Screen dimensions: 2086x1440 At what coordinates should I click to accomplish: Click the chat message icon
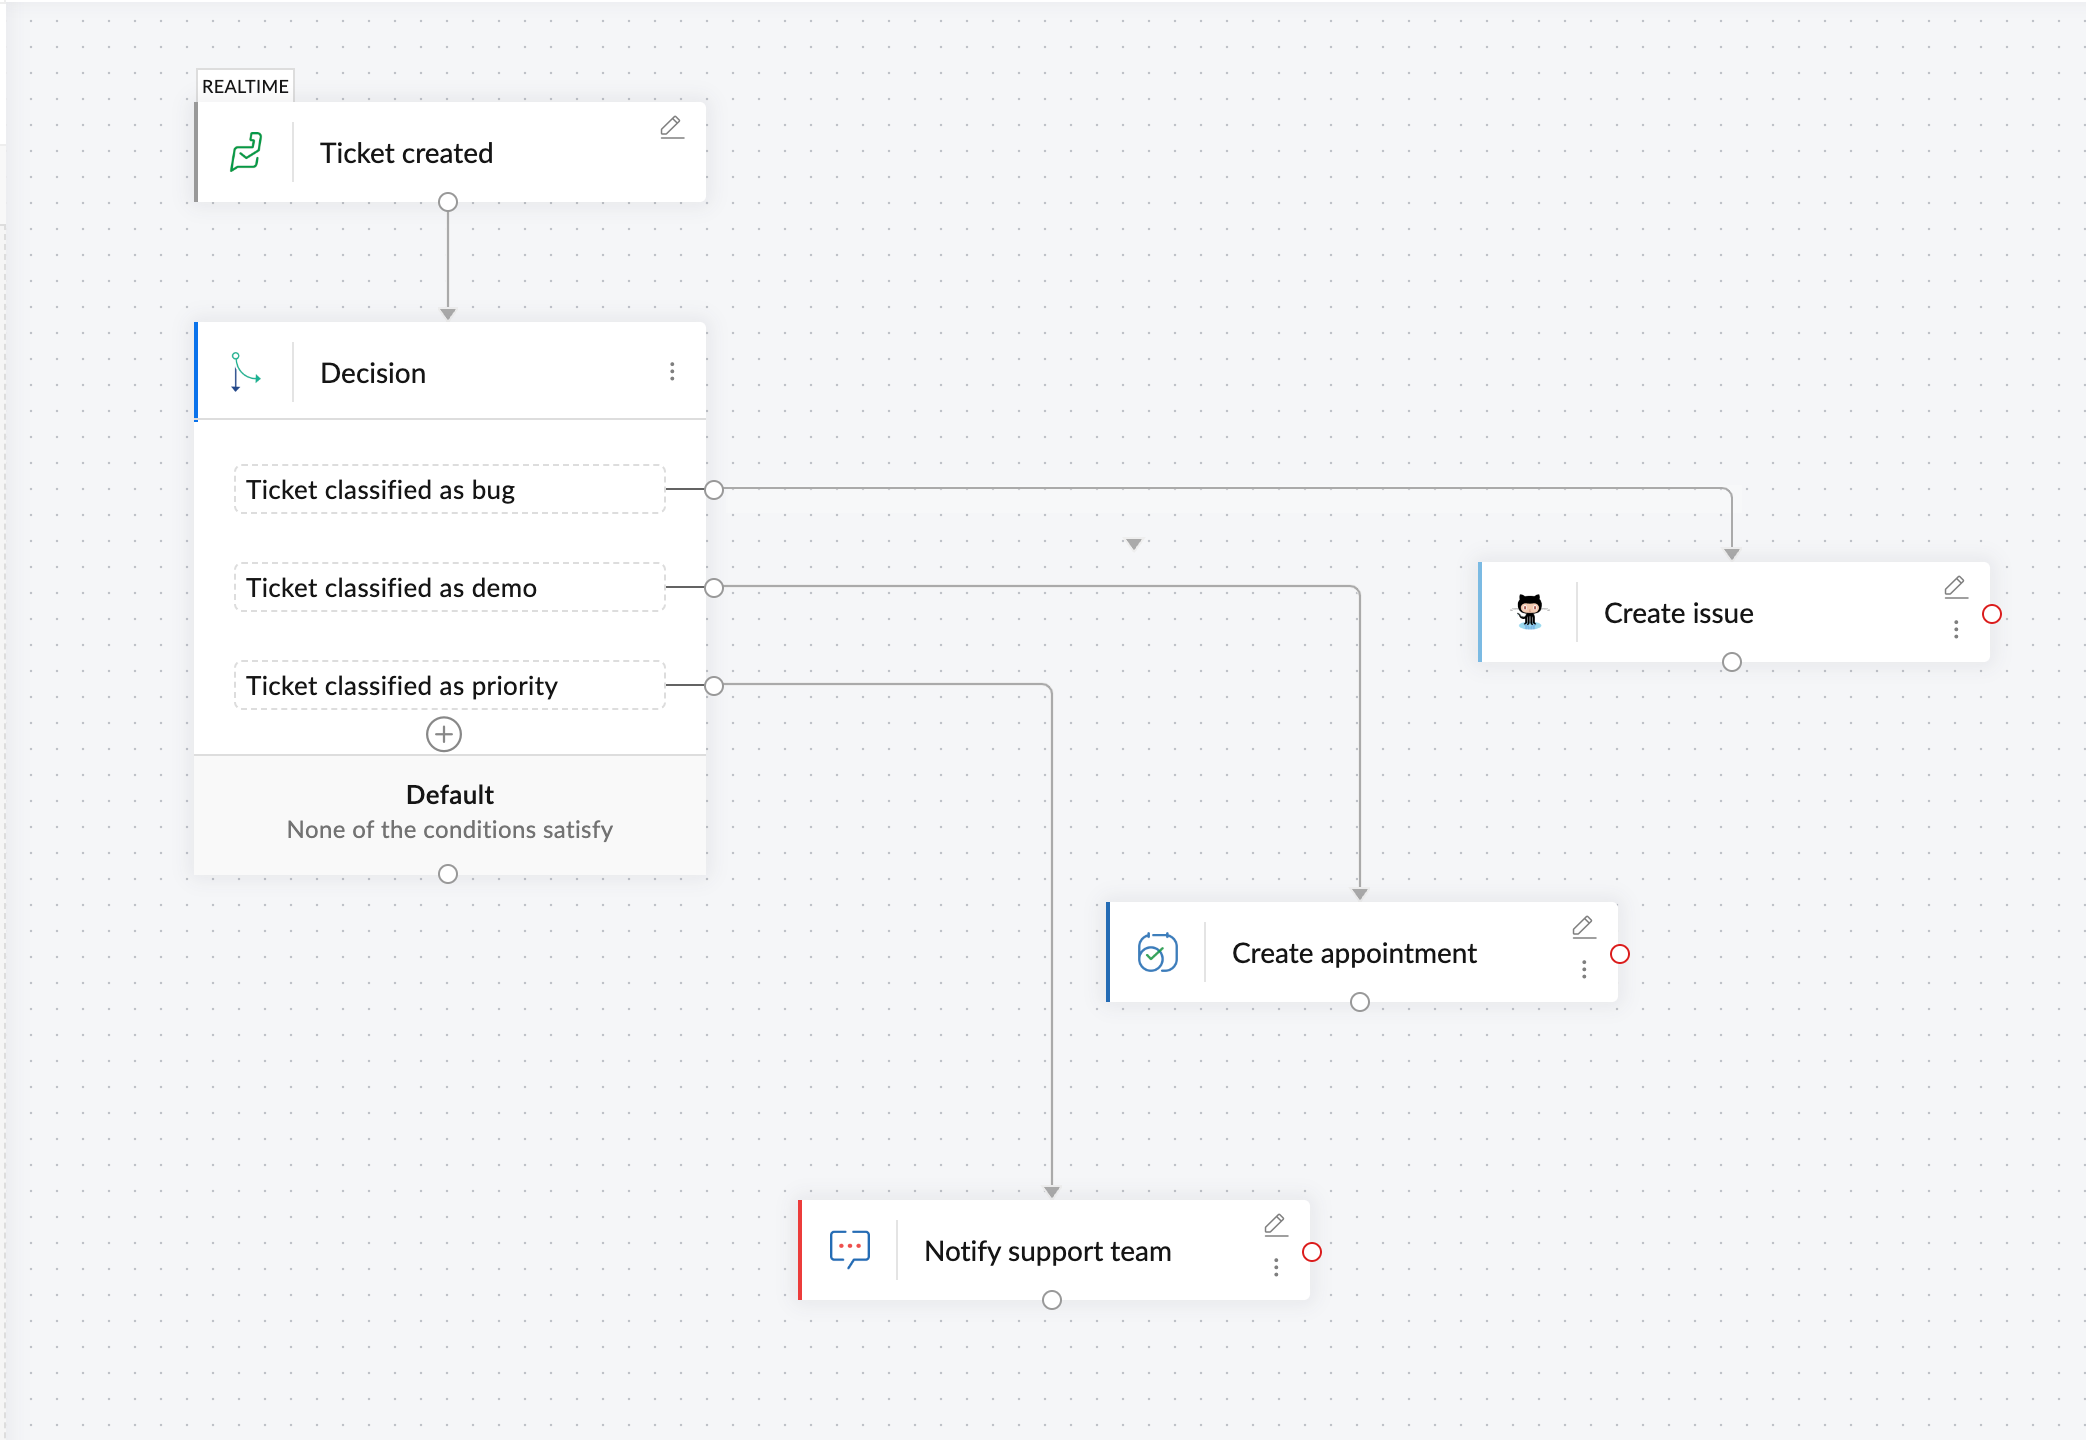tap(849, 1249)
